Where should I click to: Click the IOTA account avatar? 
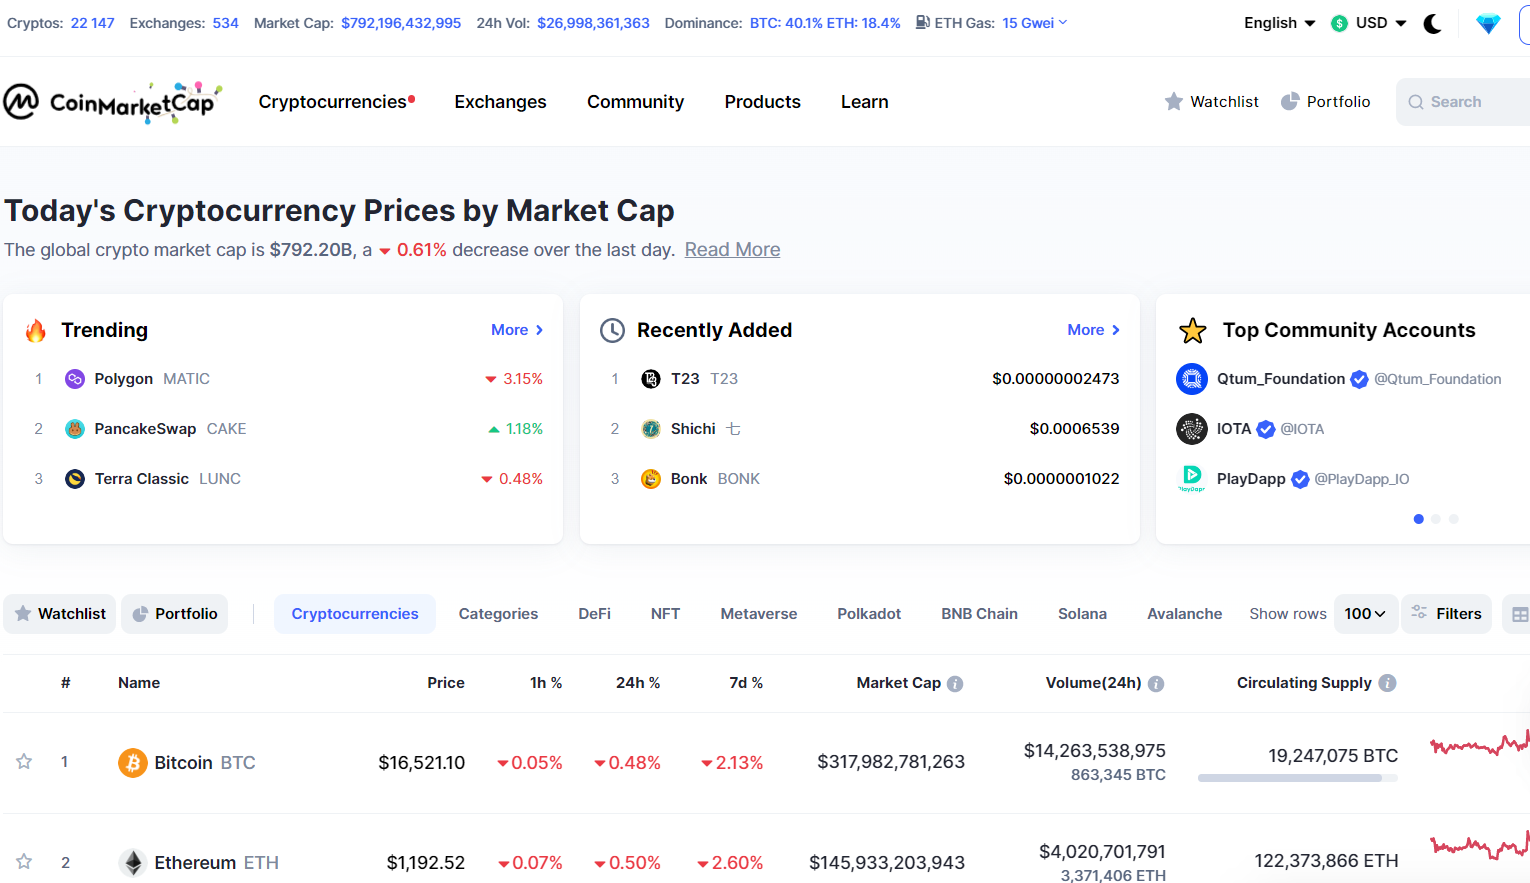(x=1192, y=429)
